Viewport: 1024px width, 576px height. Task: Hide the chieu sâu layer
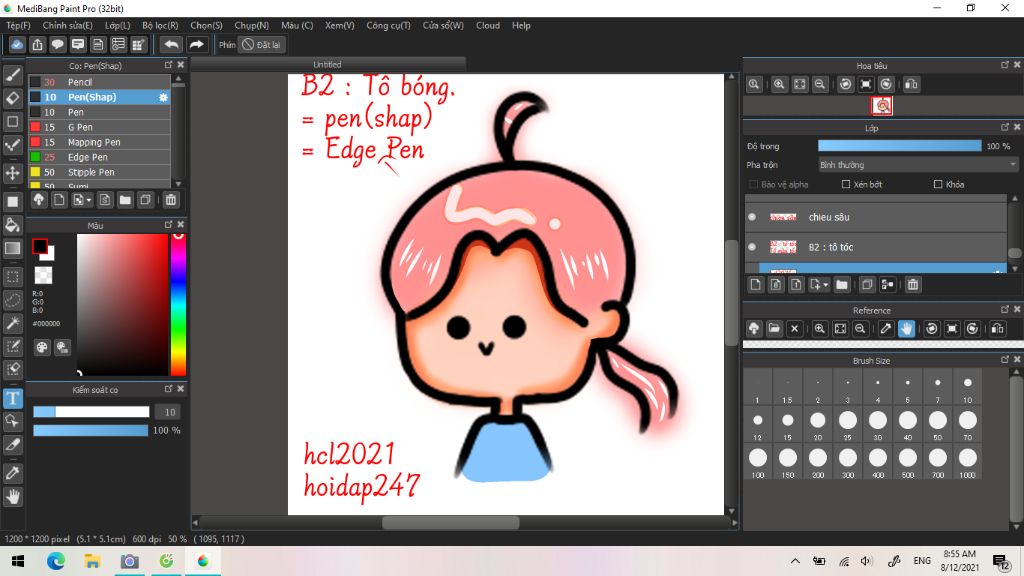pos(752,217)
